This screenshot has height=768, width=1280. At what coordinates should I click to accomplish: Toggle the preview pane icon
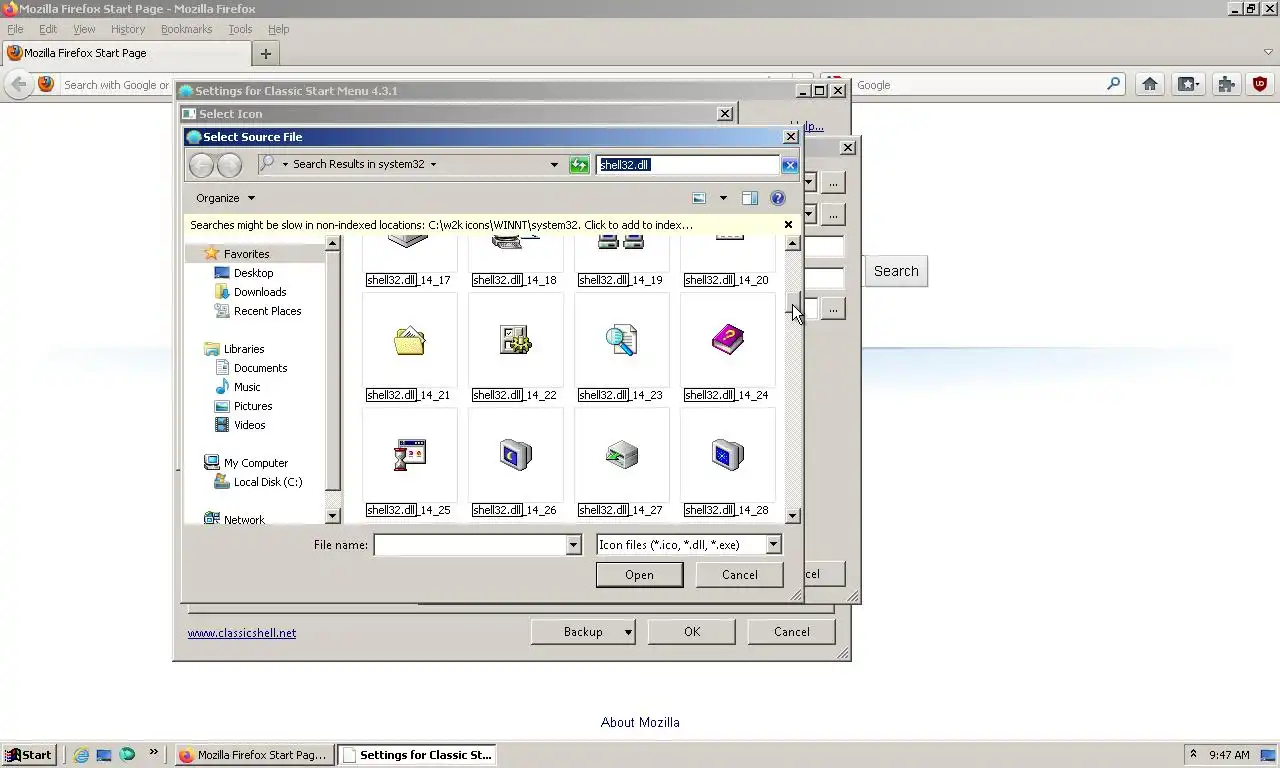[750, 198]
